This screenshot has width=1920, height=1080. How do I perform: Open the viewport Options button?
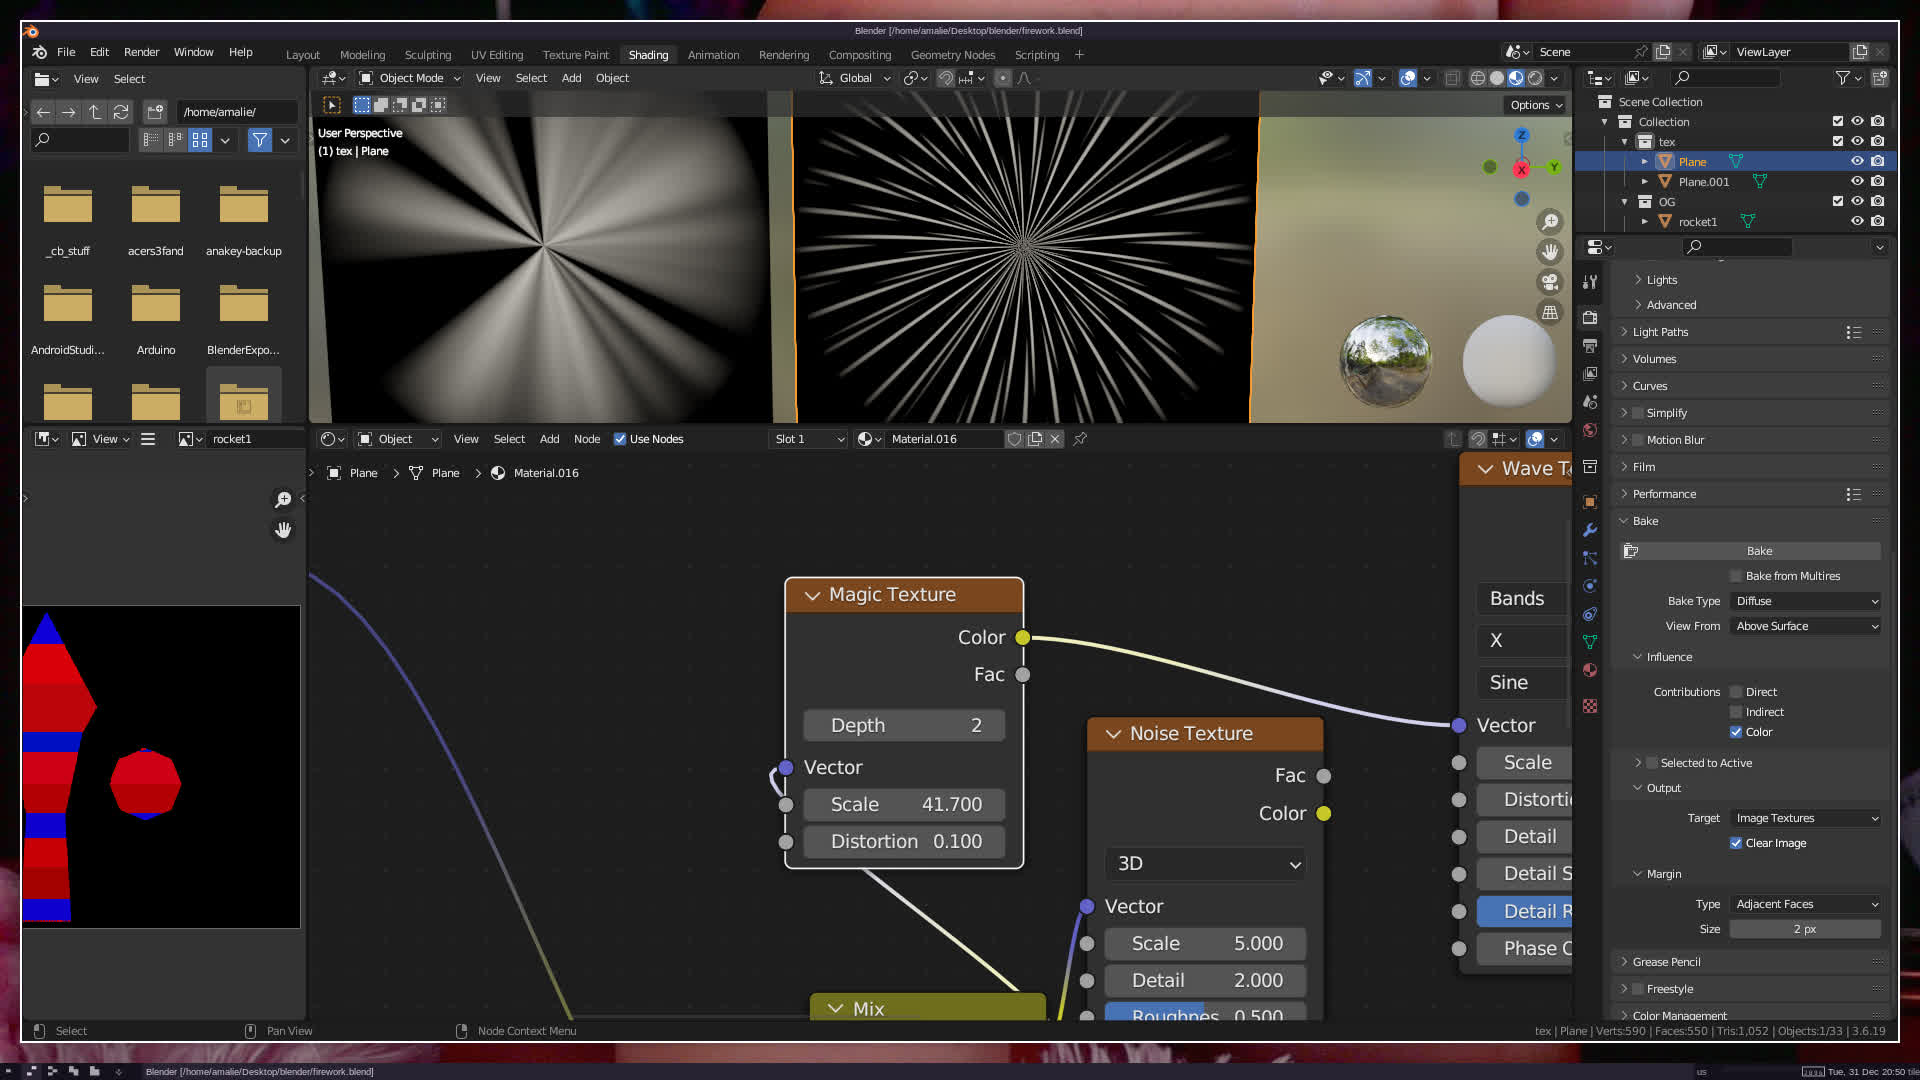coord(1536,105)
